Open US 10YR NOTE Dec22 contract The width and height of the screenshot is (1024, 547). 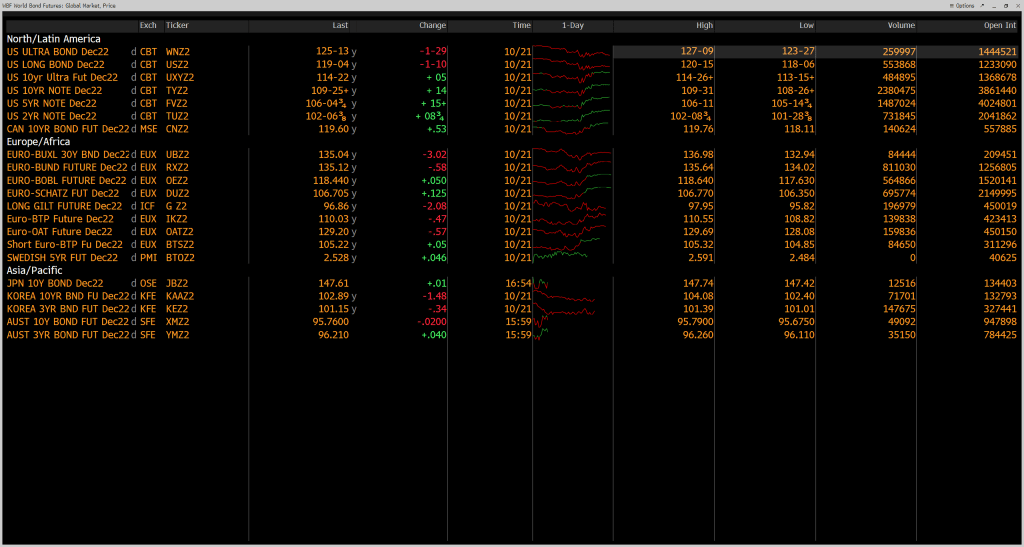coord(52,90)
